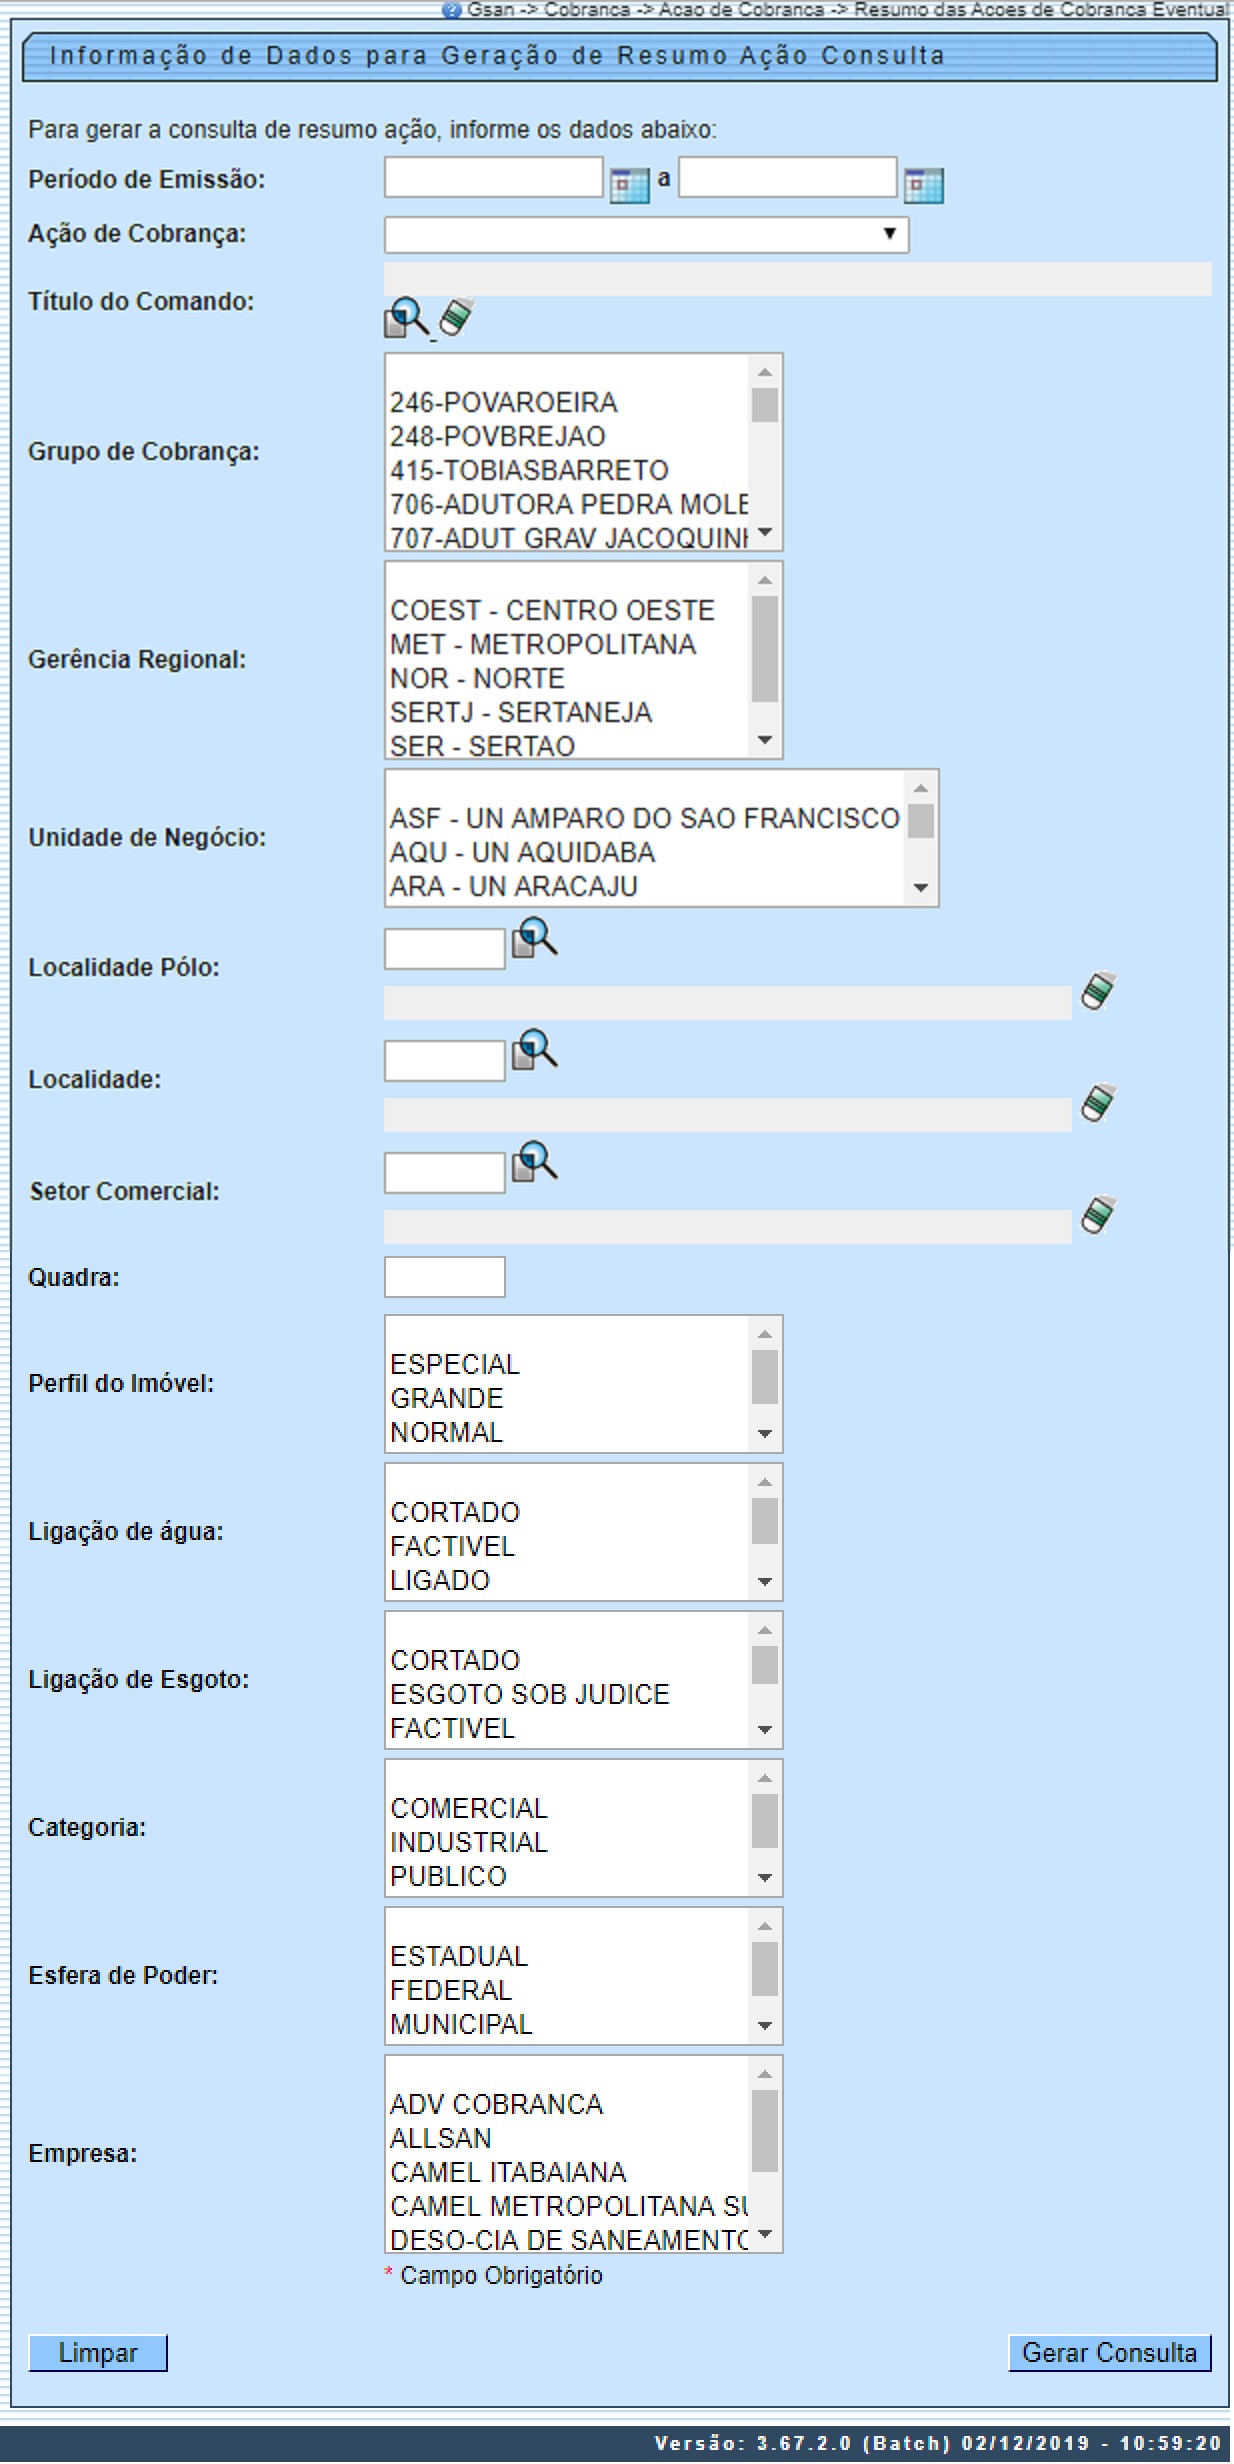1234x2464 pixels.
Task: Click the Localidade search magnifier icon
Action: tap(535, 1051)
